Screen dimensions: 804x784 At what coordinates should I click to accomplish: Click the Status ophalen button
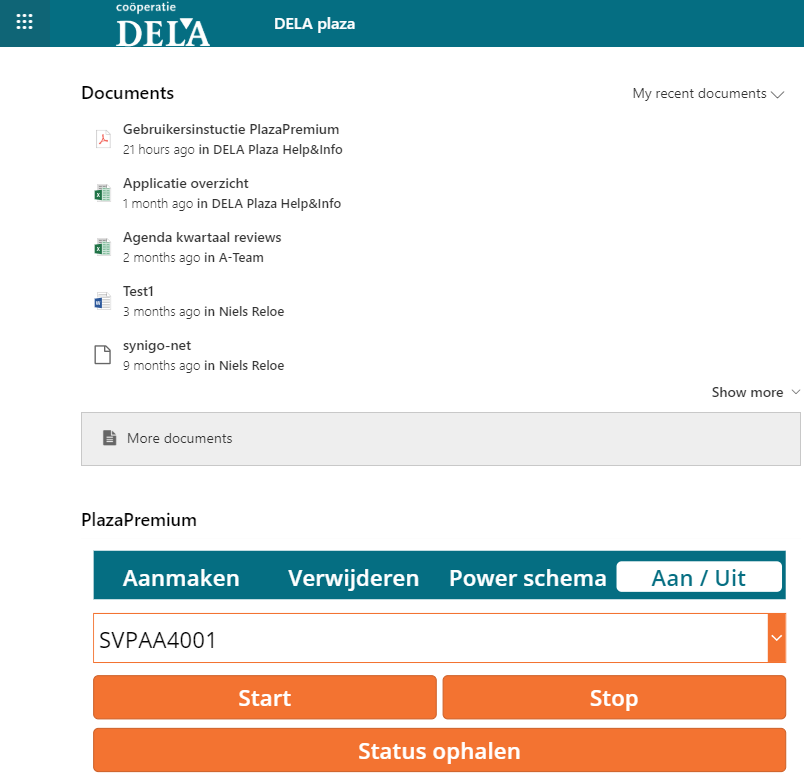pos(439,750)
